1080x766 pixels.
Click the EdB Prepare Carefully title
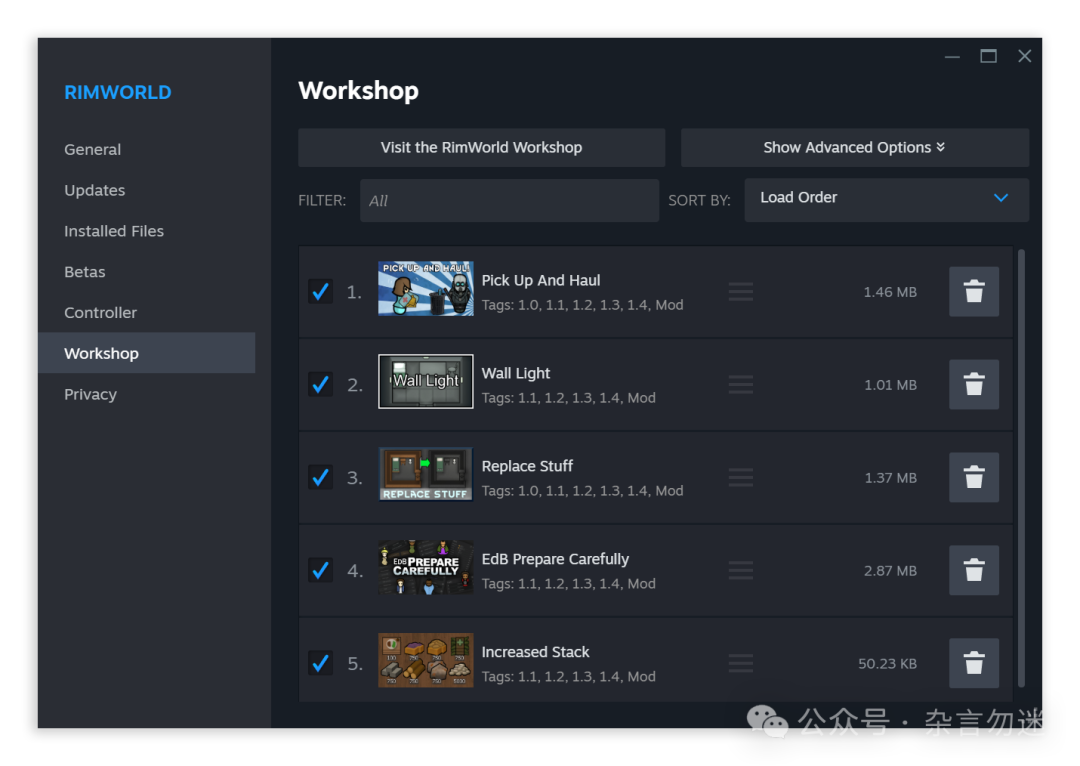coord(555,559)
